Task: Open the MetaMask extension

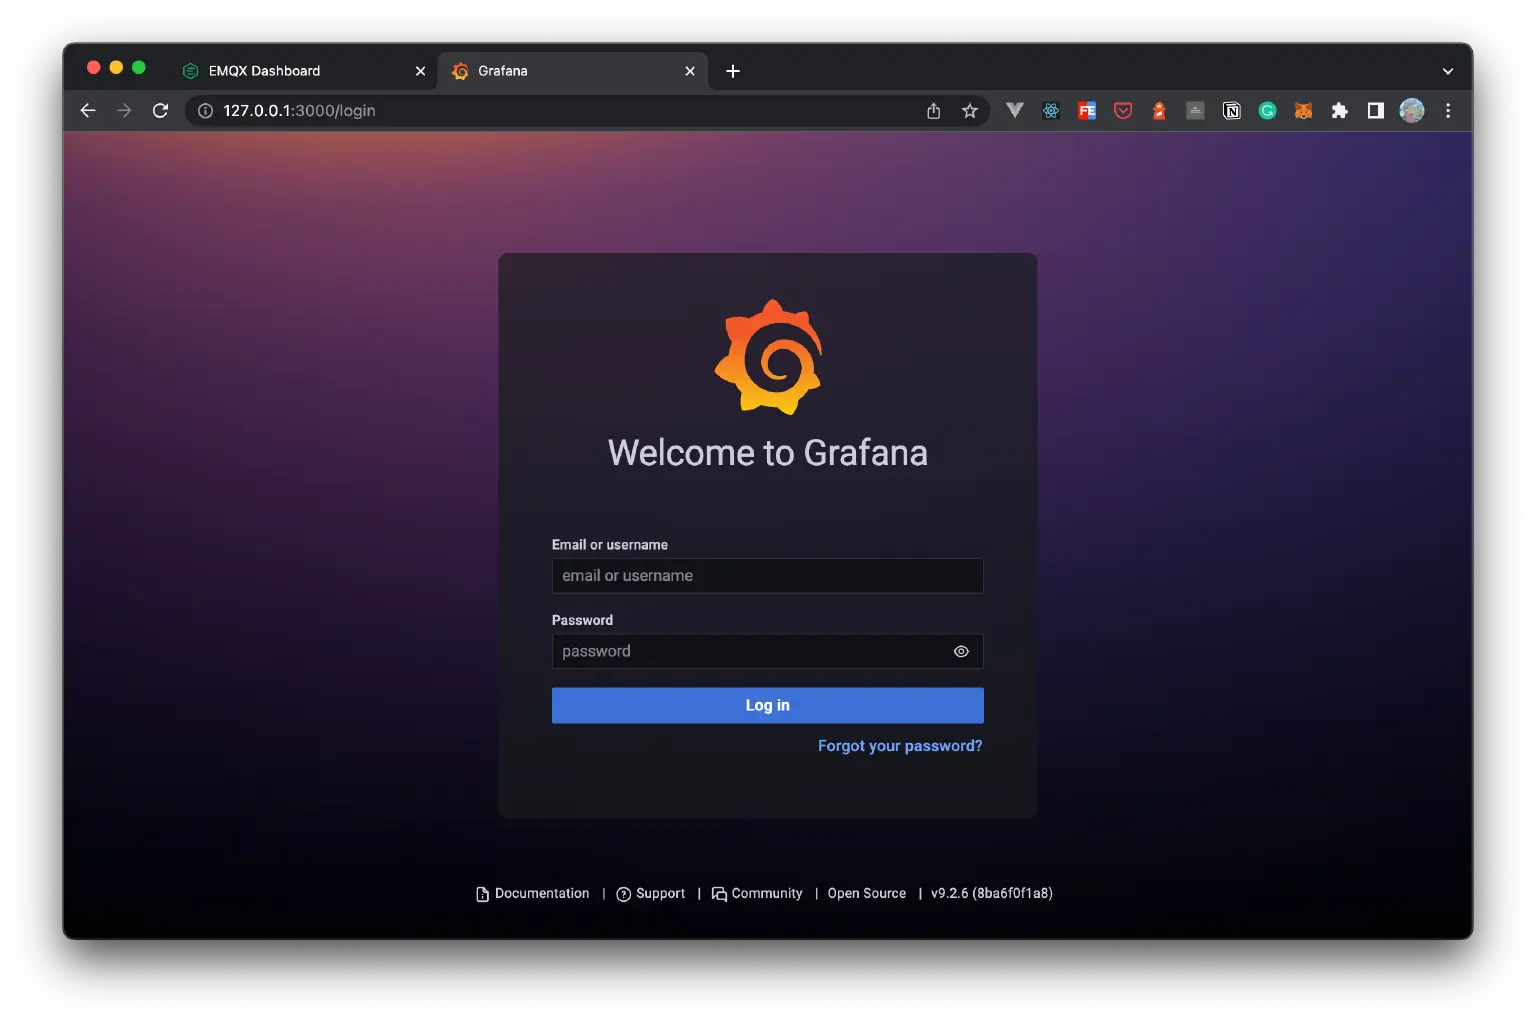Action: click(1303, 111)
